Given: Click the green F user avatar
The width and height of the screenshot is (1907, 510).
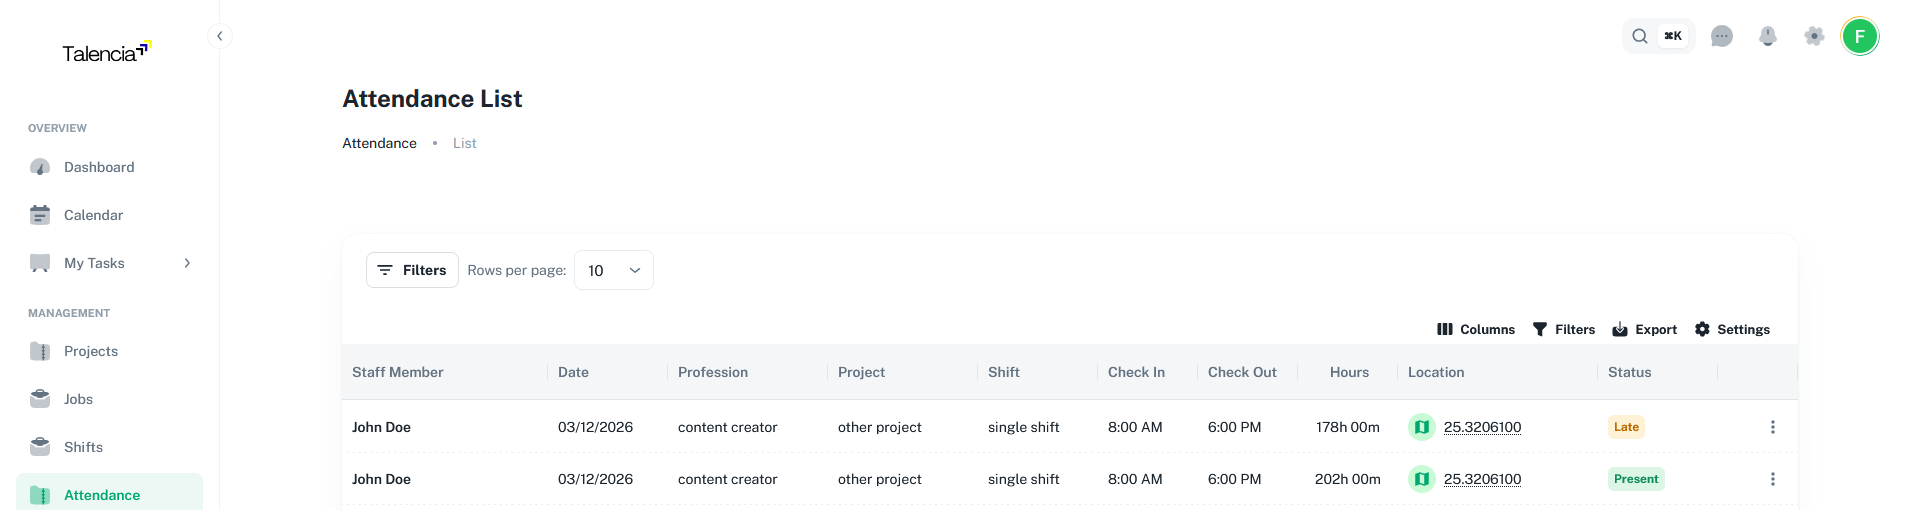Looking at the screenshot, I should point(1860,37).
